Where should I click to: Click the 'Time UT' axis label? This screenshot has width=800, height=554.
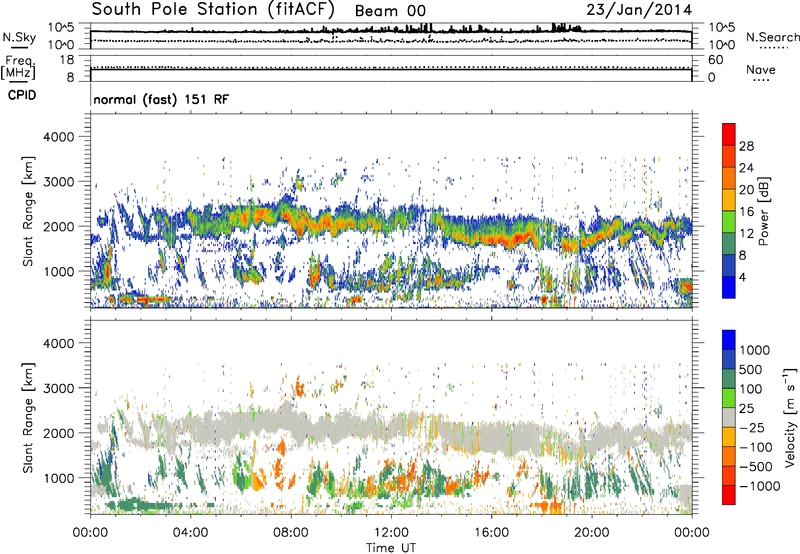391,548
